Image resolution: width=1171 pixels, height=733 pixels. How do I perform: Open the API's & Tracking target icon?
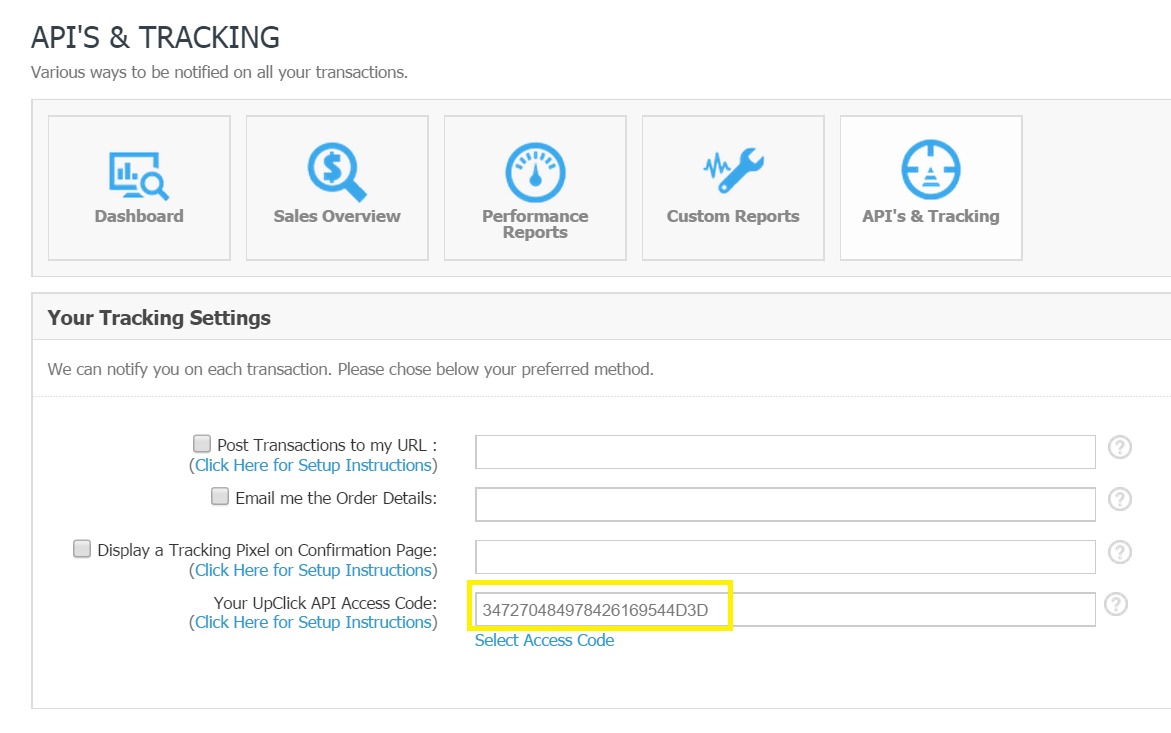tap(930, 170)
